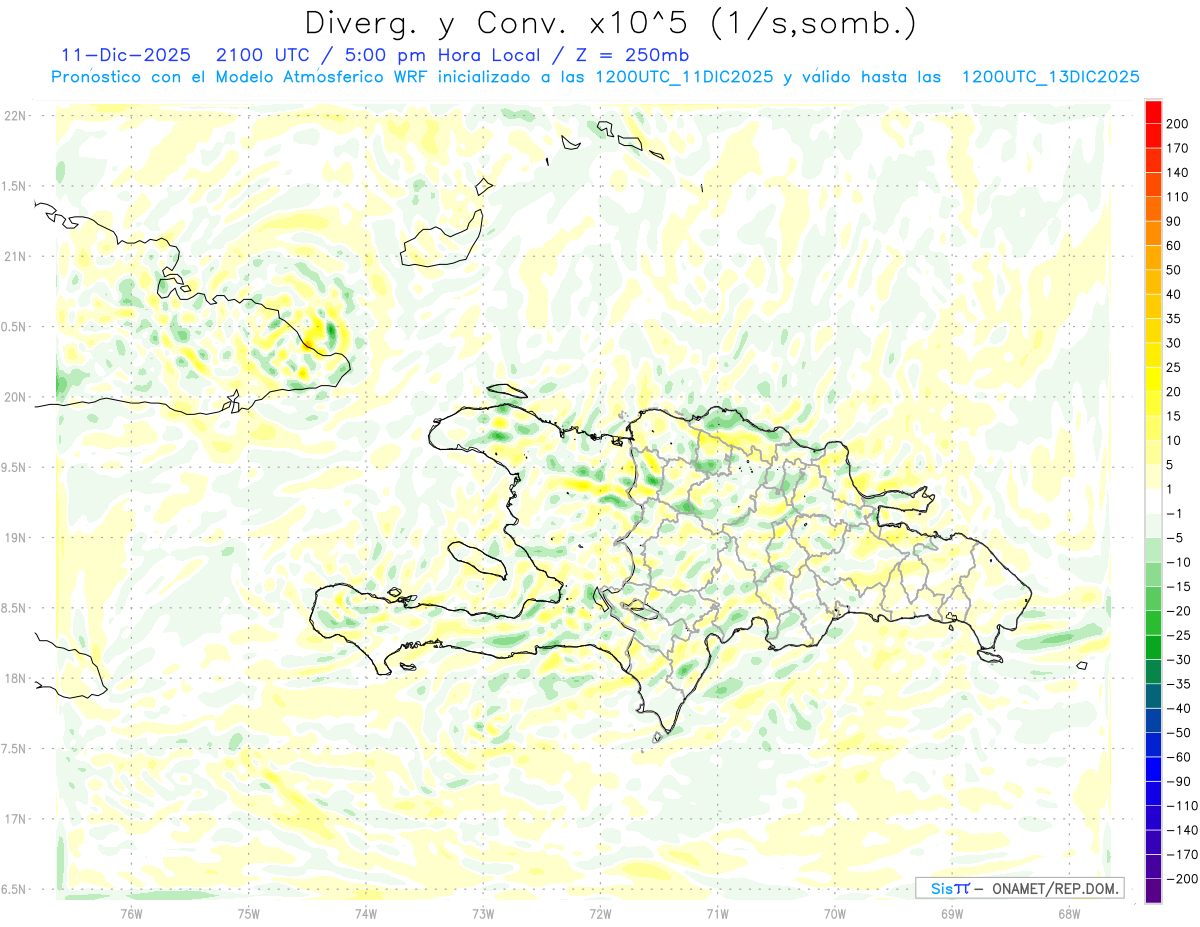Select the date text '11-Dic-2025'
1200x927 pixels.
click(125, 54)
